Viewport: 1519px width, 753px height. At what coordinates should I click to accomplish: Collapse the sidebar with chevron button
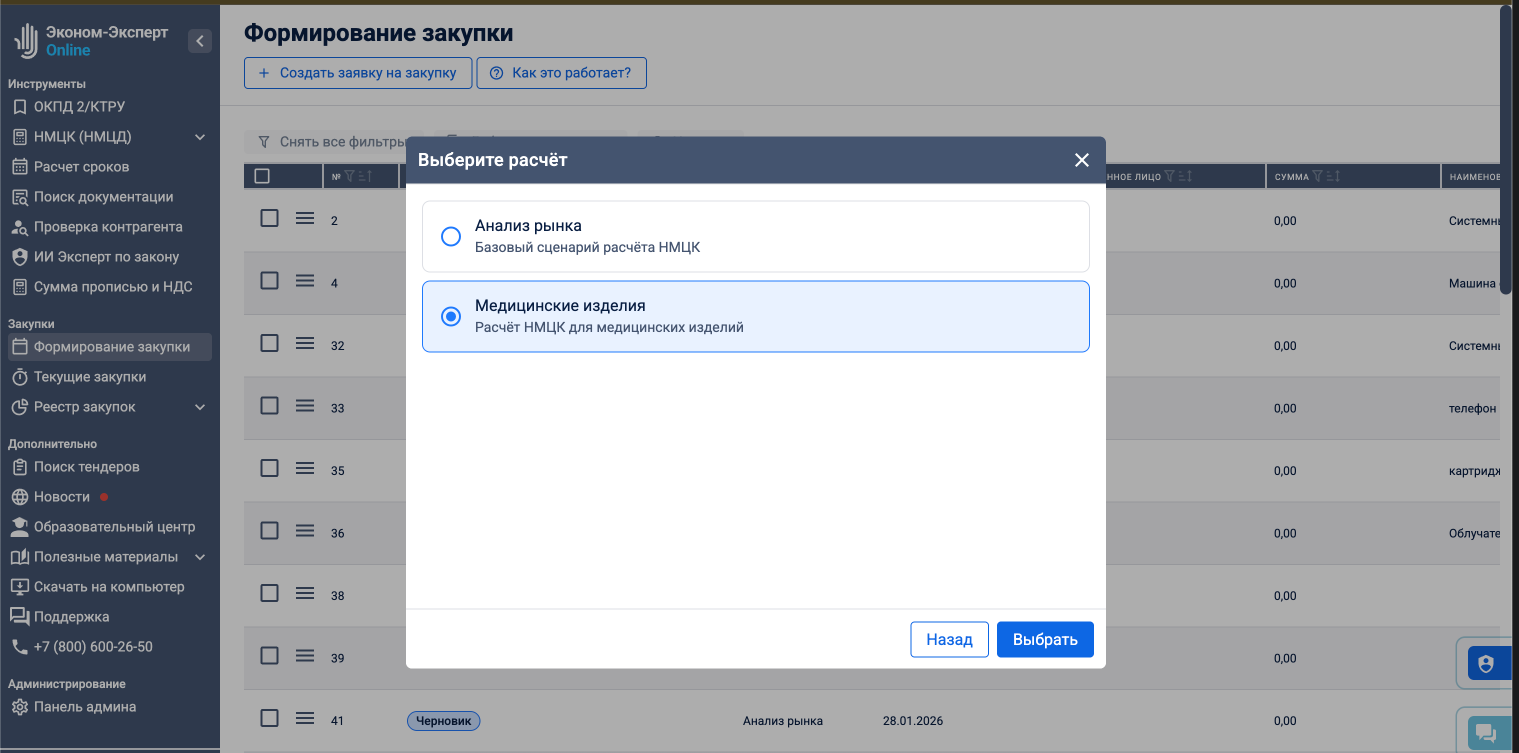click(x=200, y=41)
